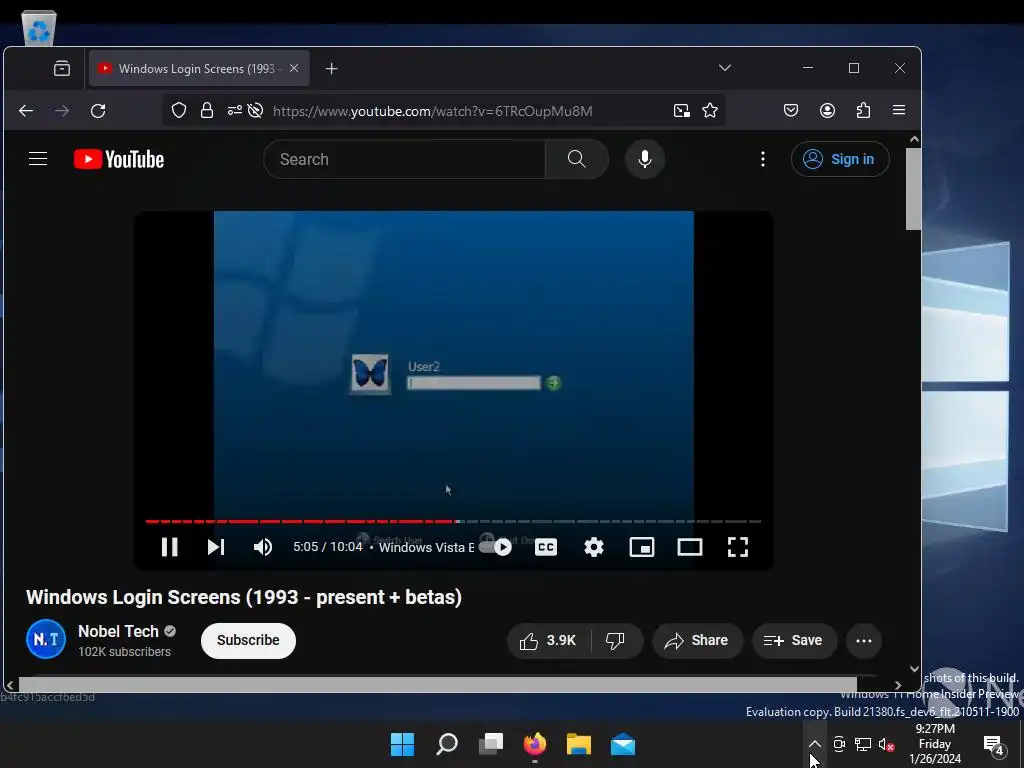Click the YouTube URL address field
The height and width of the screenshot is (768, 1024).
pos(432,111)
